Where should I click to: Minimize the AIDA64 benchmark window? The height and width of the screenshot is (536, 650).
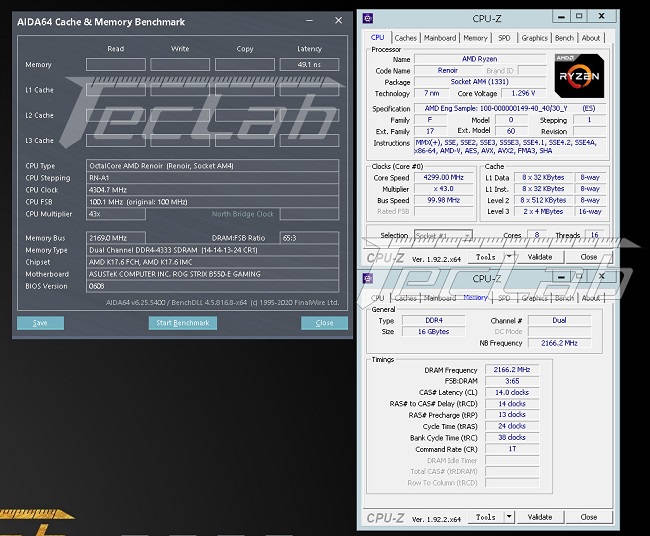pyautogui.click(x=309, y=21)
